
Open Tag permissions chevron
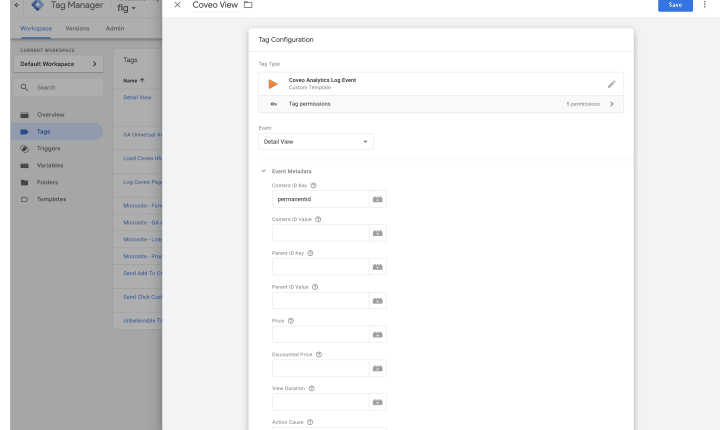point(612,104)
